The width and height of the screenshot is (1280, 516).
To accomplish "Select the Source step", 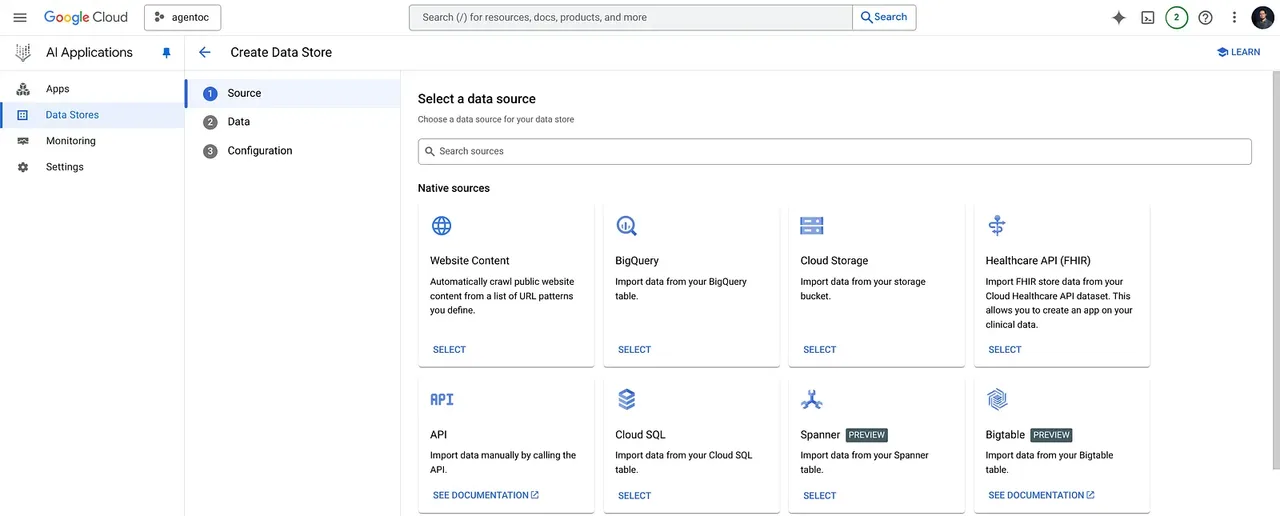I will click(x=292, y=93).
